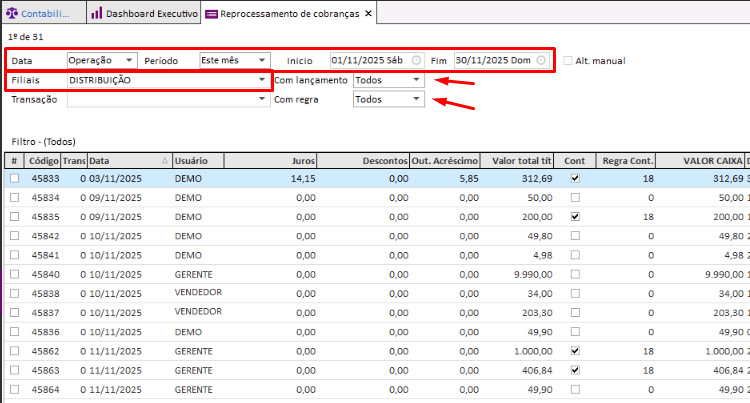Sort by the Código column header

pos(44,160)
